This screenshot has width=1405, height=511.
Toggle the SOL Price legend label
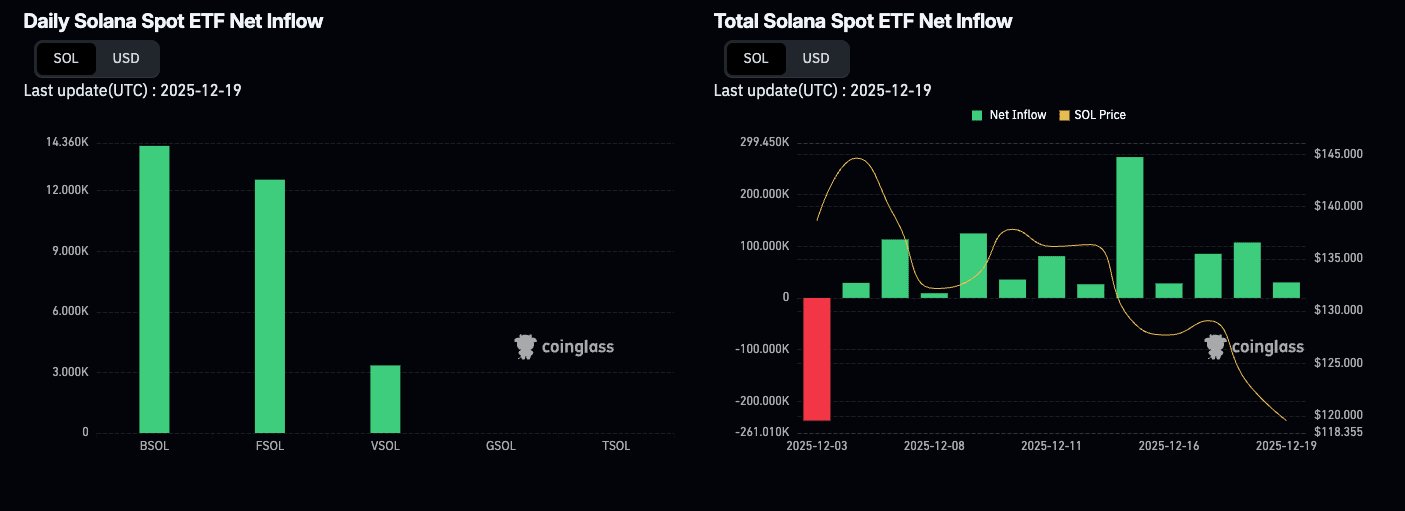point(1099,115)
